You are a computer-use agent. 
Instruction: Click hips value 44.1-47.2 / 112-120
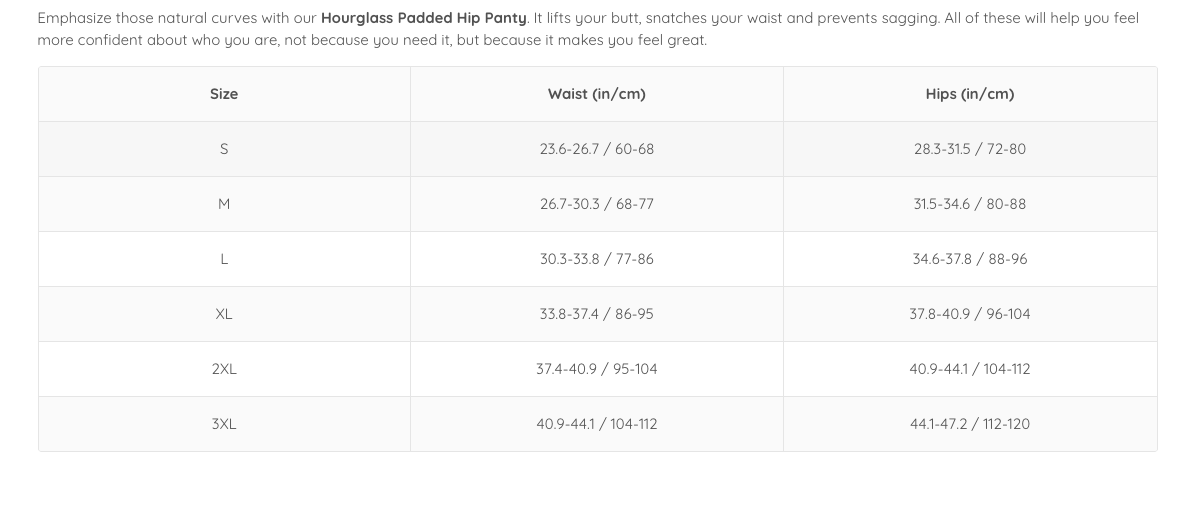970,424
